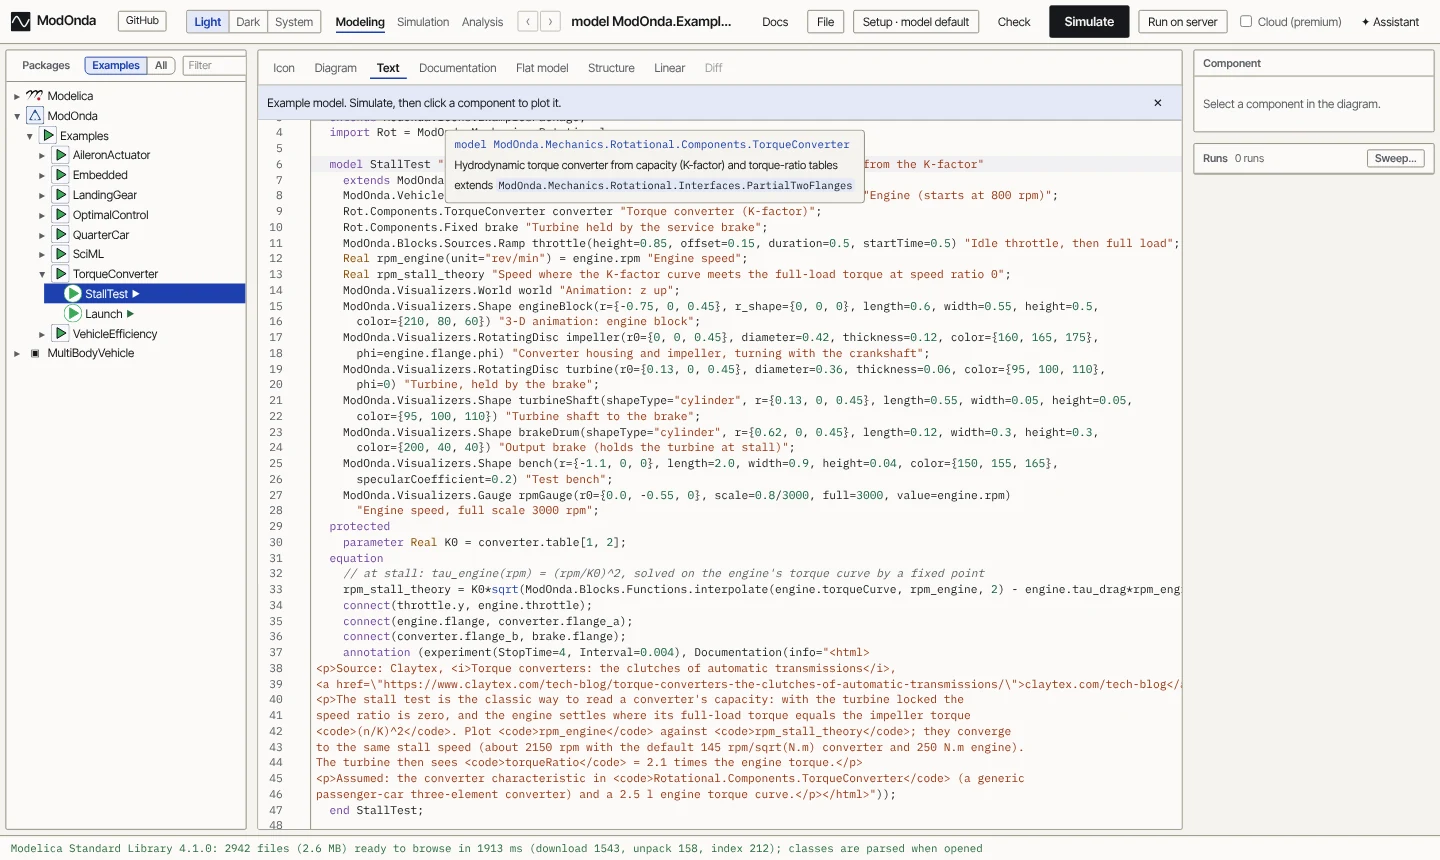This screenshot has height=860, width=1440.
Task: Click the AileronActuator example icon
Action: click(61, 155)
